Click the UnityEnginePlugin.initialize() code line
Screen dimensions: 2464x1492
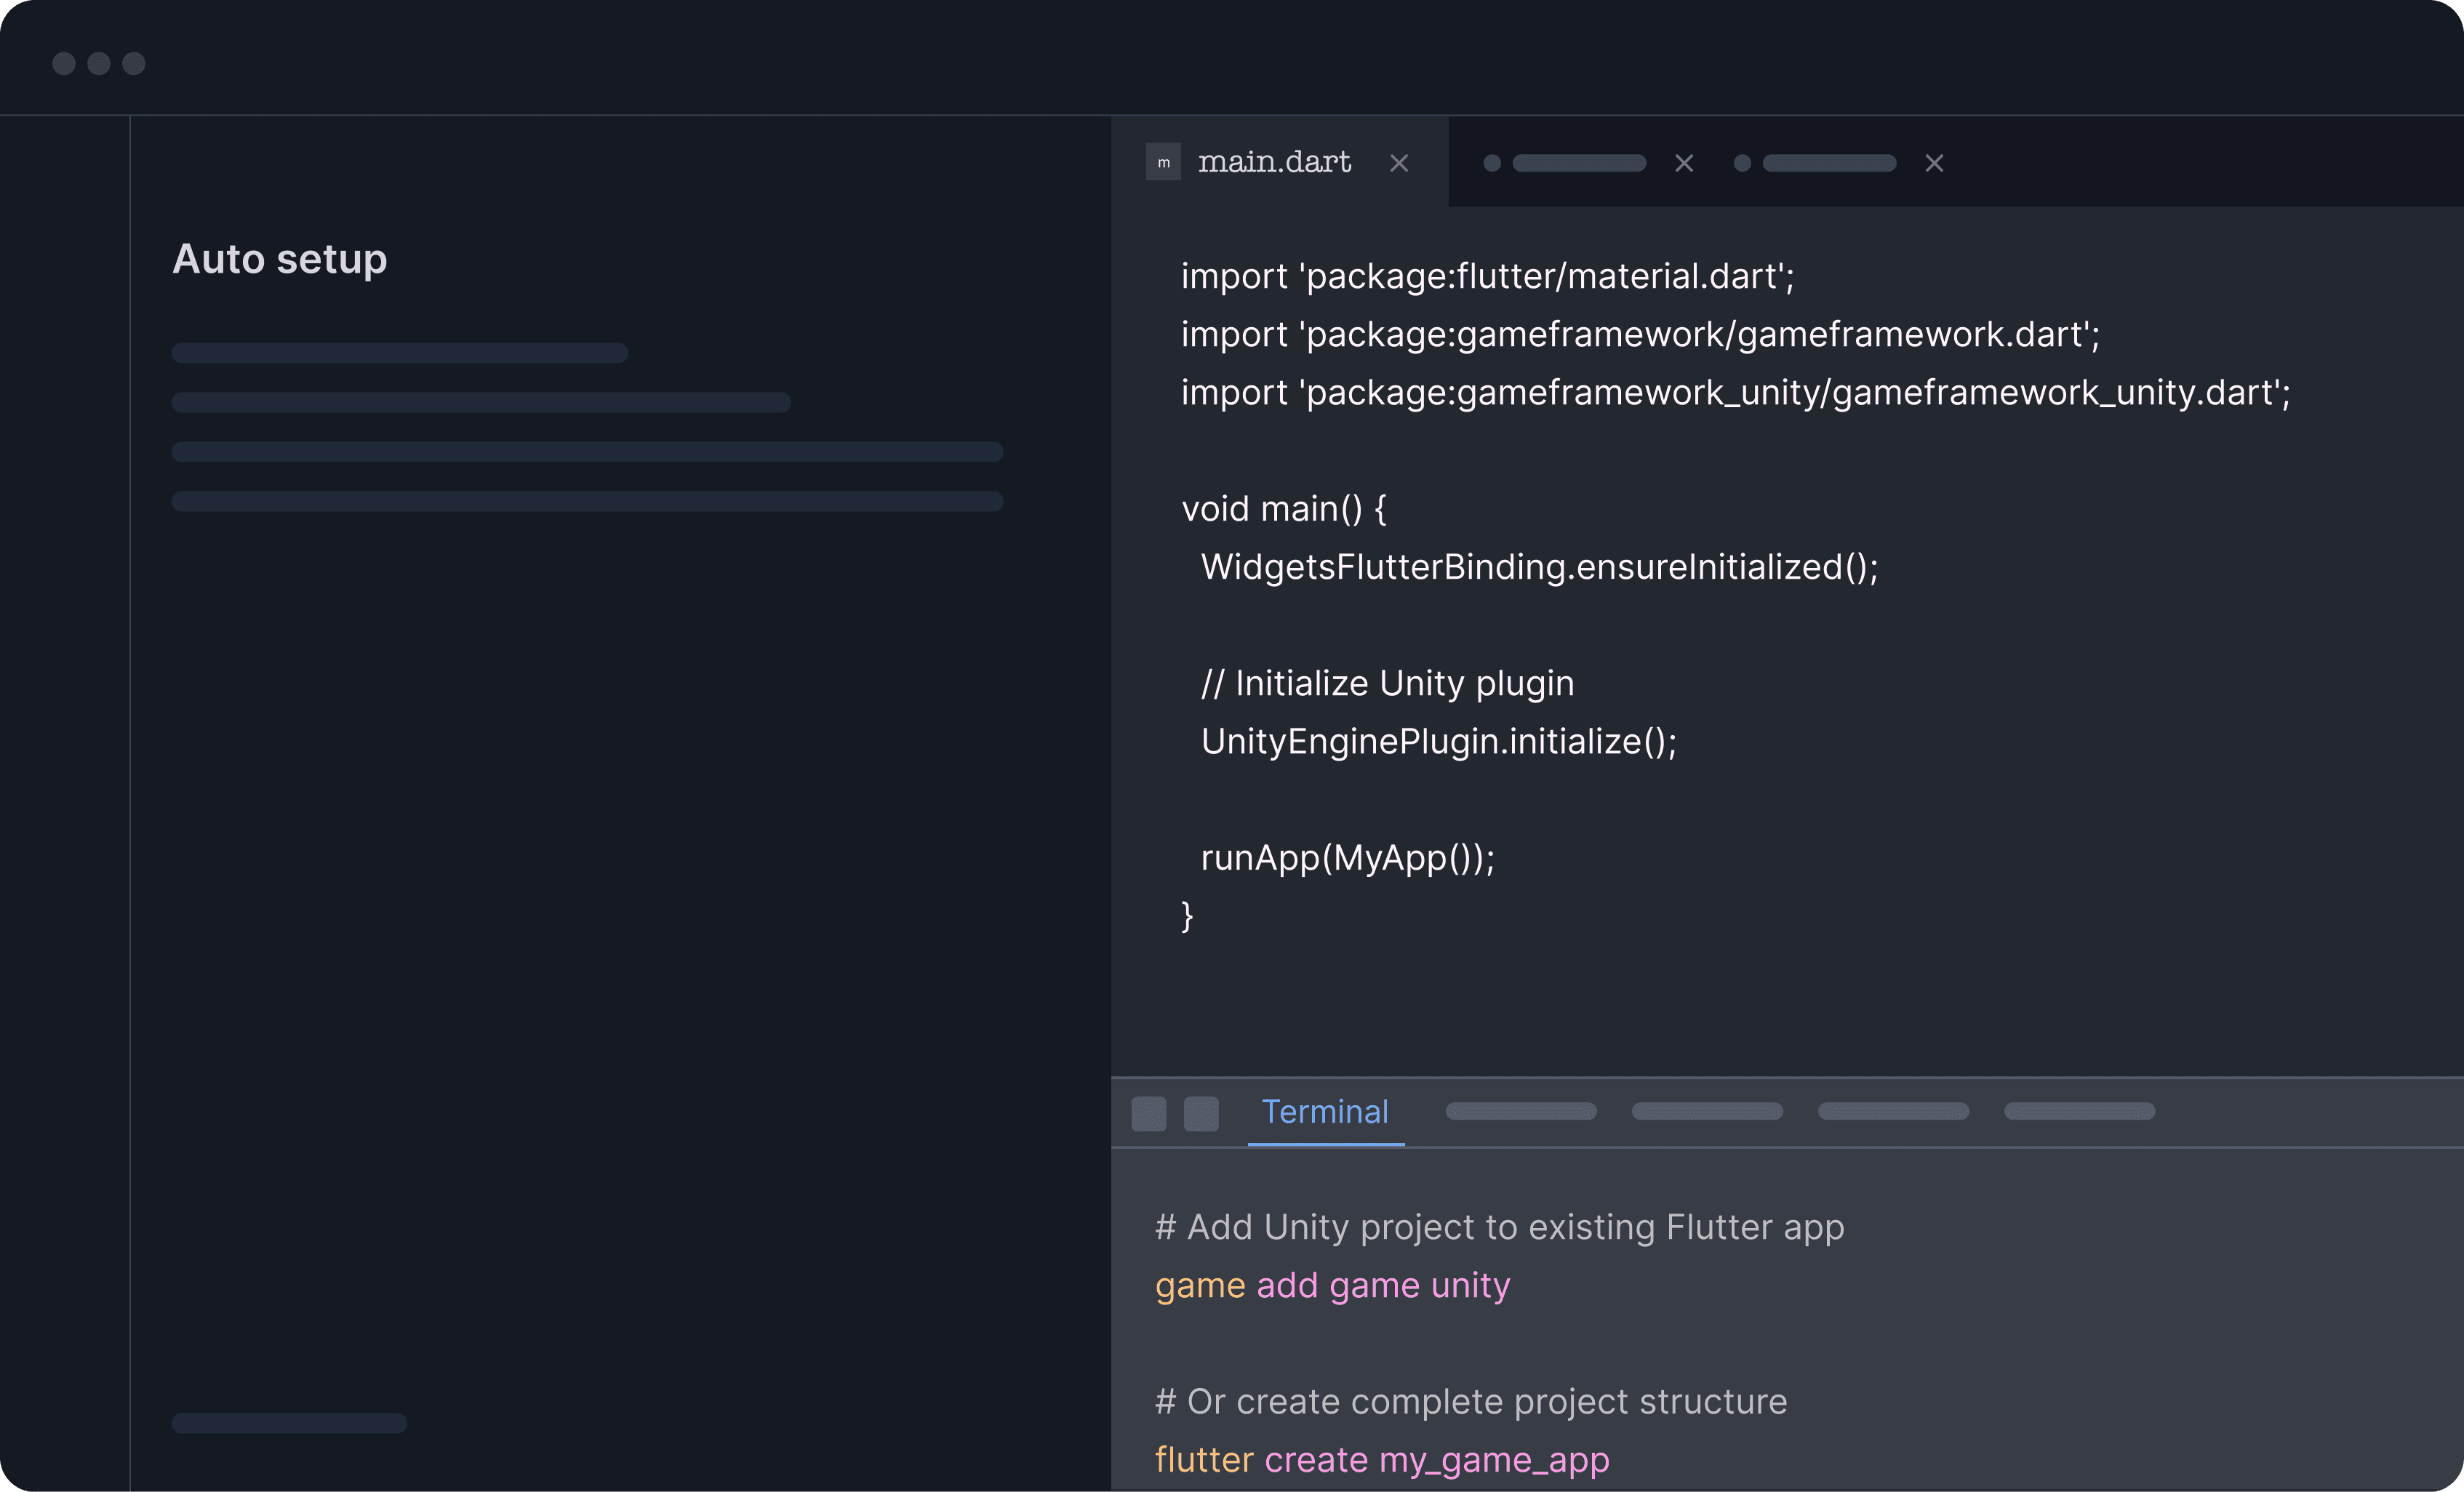1438,741
